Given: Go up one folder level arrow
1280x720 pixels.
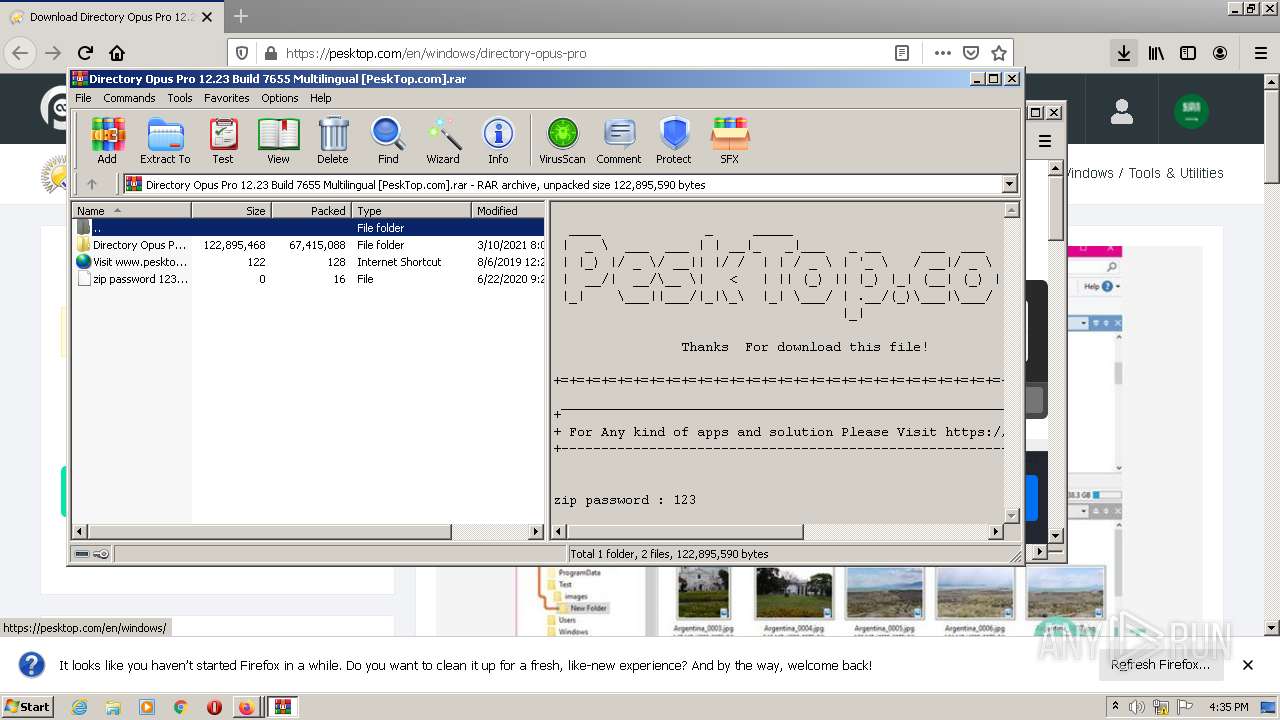Looking at the screenshot, I should (x=92, y=184).
